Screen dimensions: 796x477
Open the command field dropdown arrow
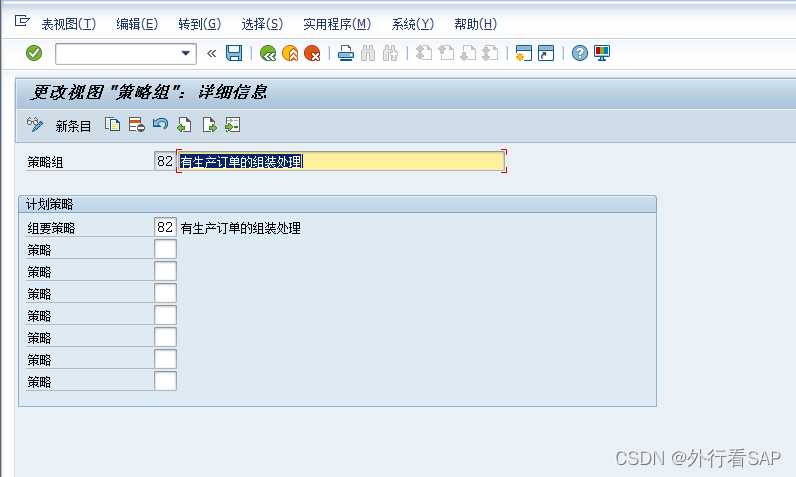(x=186, y=53)
